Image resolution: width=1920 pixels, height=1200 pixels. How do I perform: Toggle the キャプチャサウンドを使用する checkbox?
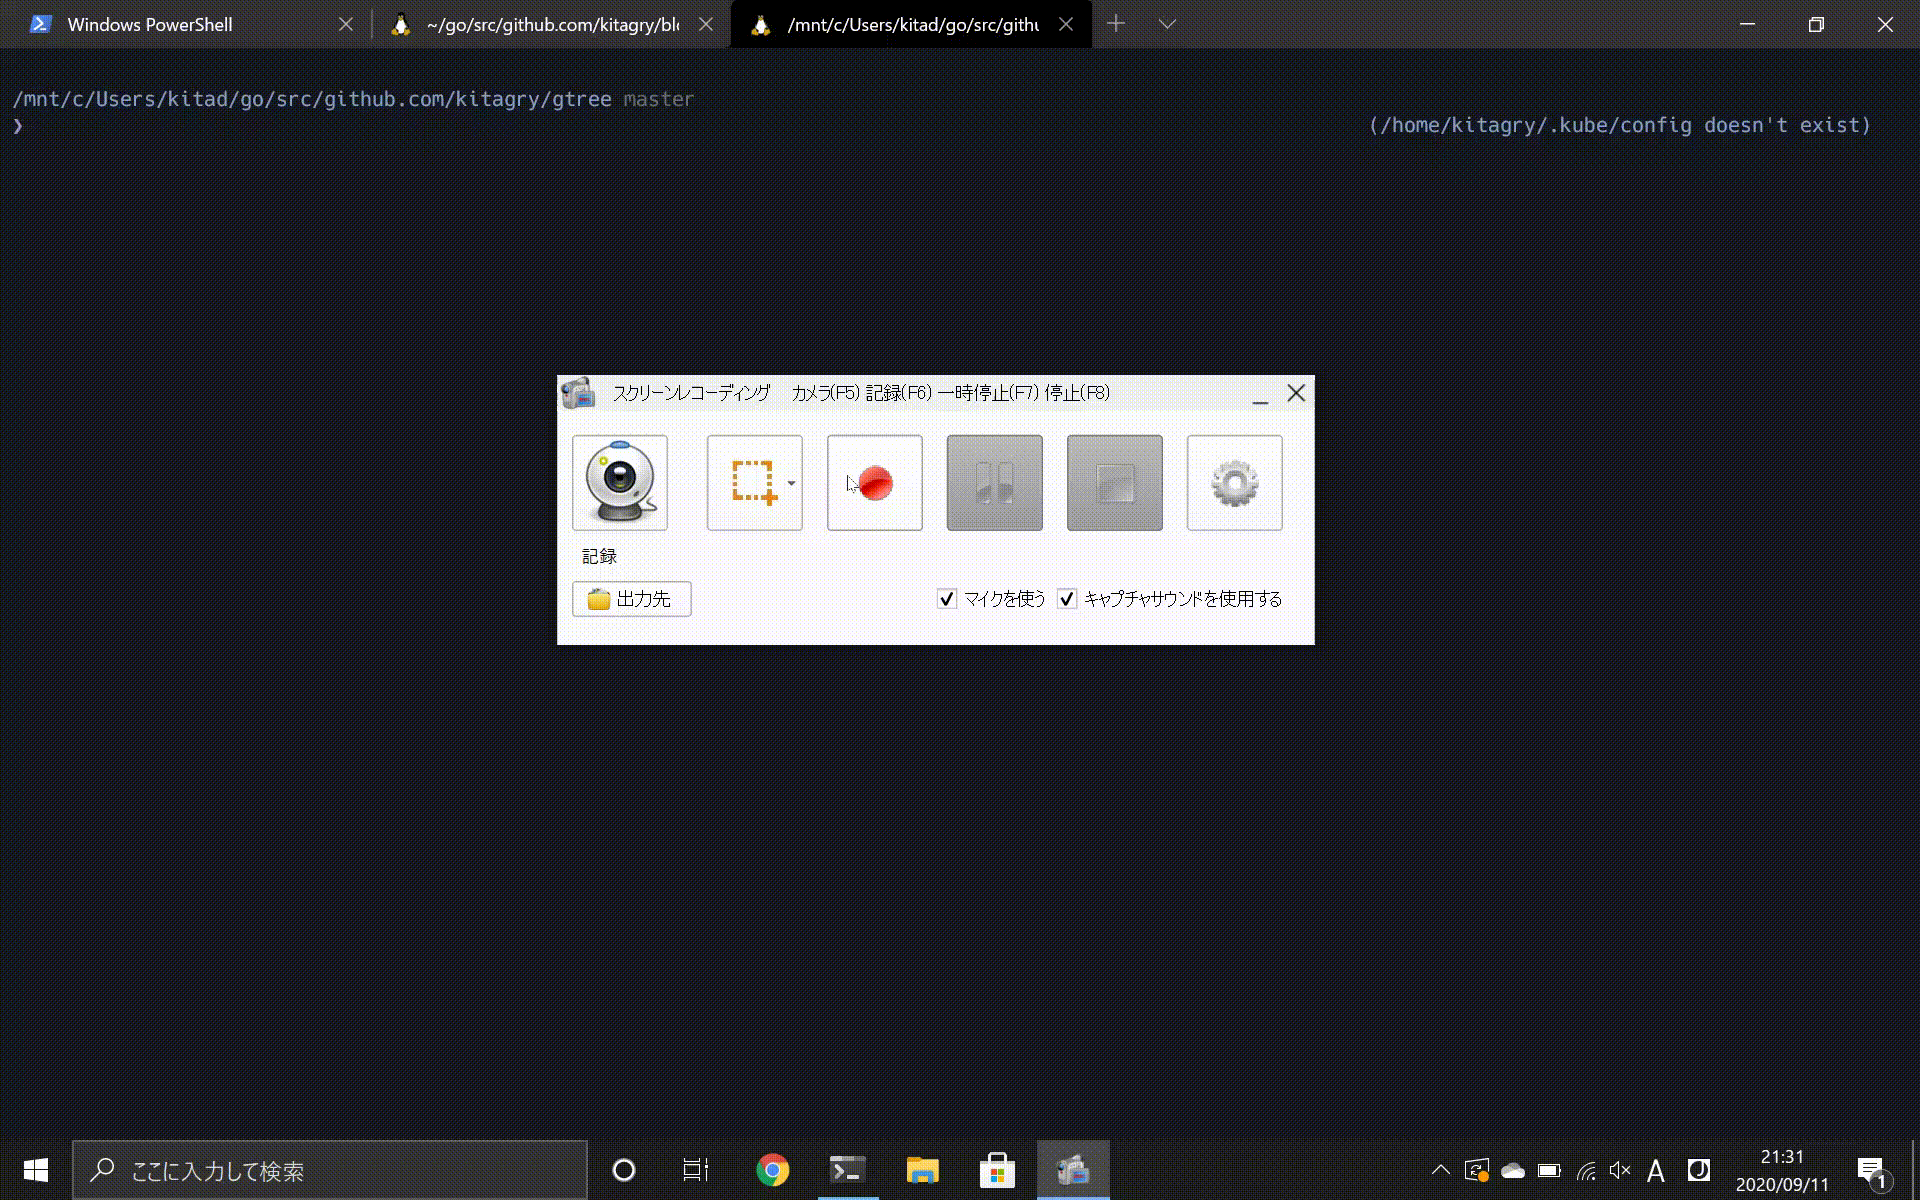(1067, 599)
